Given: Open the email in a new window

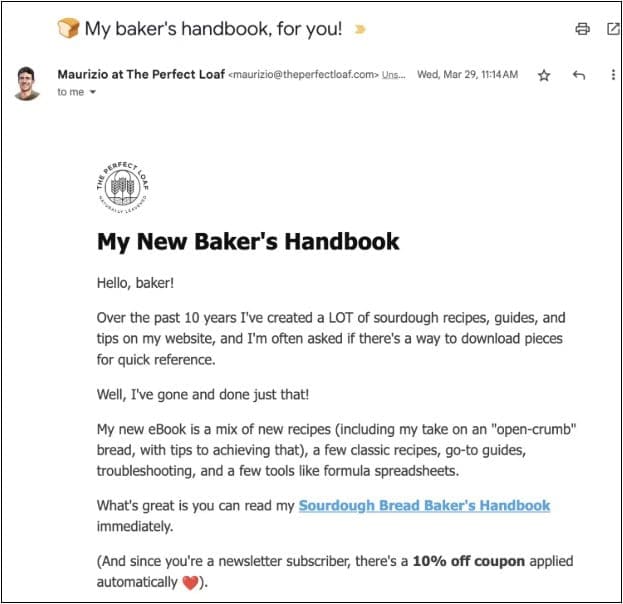Looking at the screenshot, I should coord(611,29).
